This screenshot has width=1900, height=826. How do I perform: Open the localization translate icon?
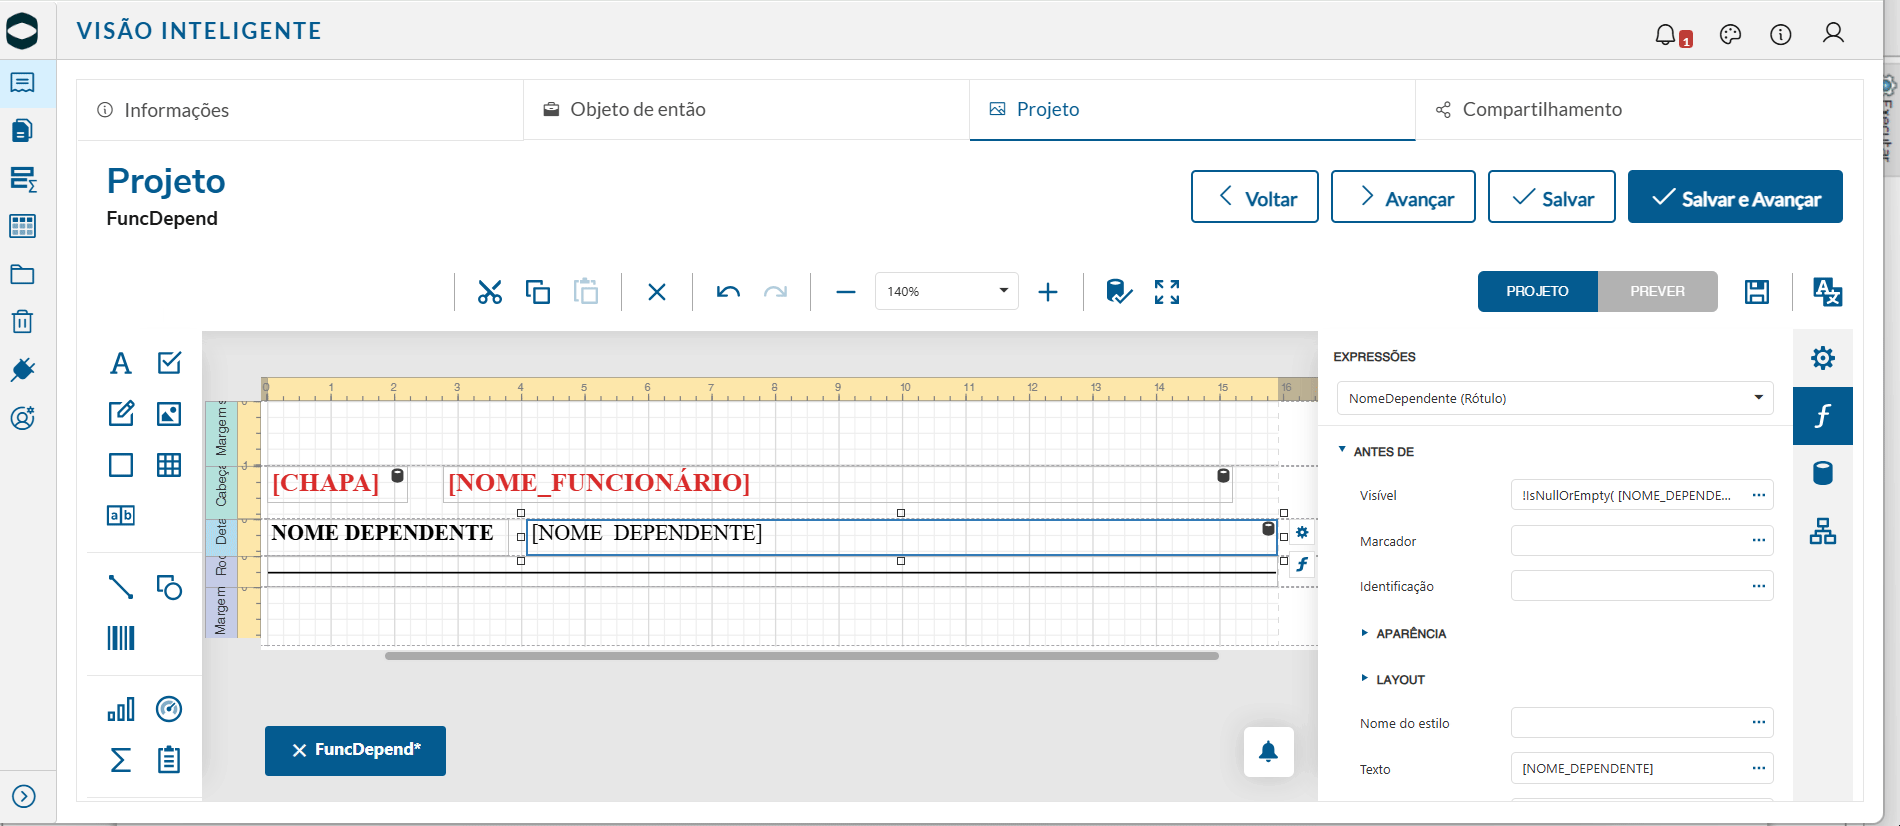point(1828,292)
